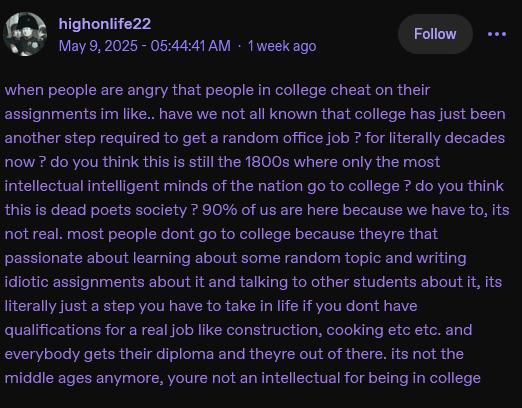522x408 pixels.
Task: Click 'passionate about learning' in the post body
Action: coord(97,258)
